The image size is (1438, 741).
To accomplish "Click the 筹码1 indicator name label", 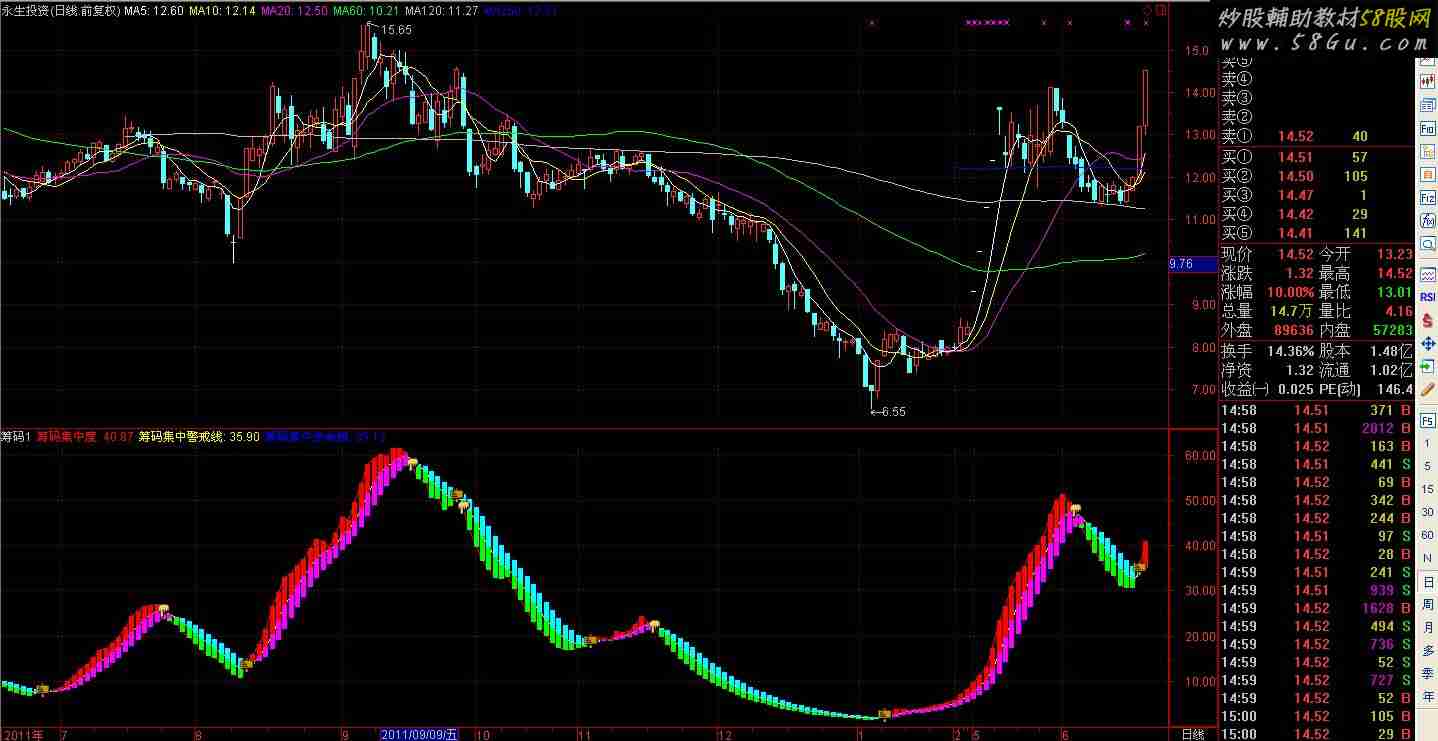I will tap(16, 437).
